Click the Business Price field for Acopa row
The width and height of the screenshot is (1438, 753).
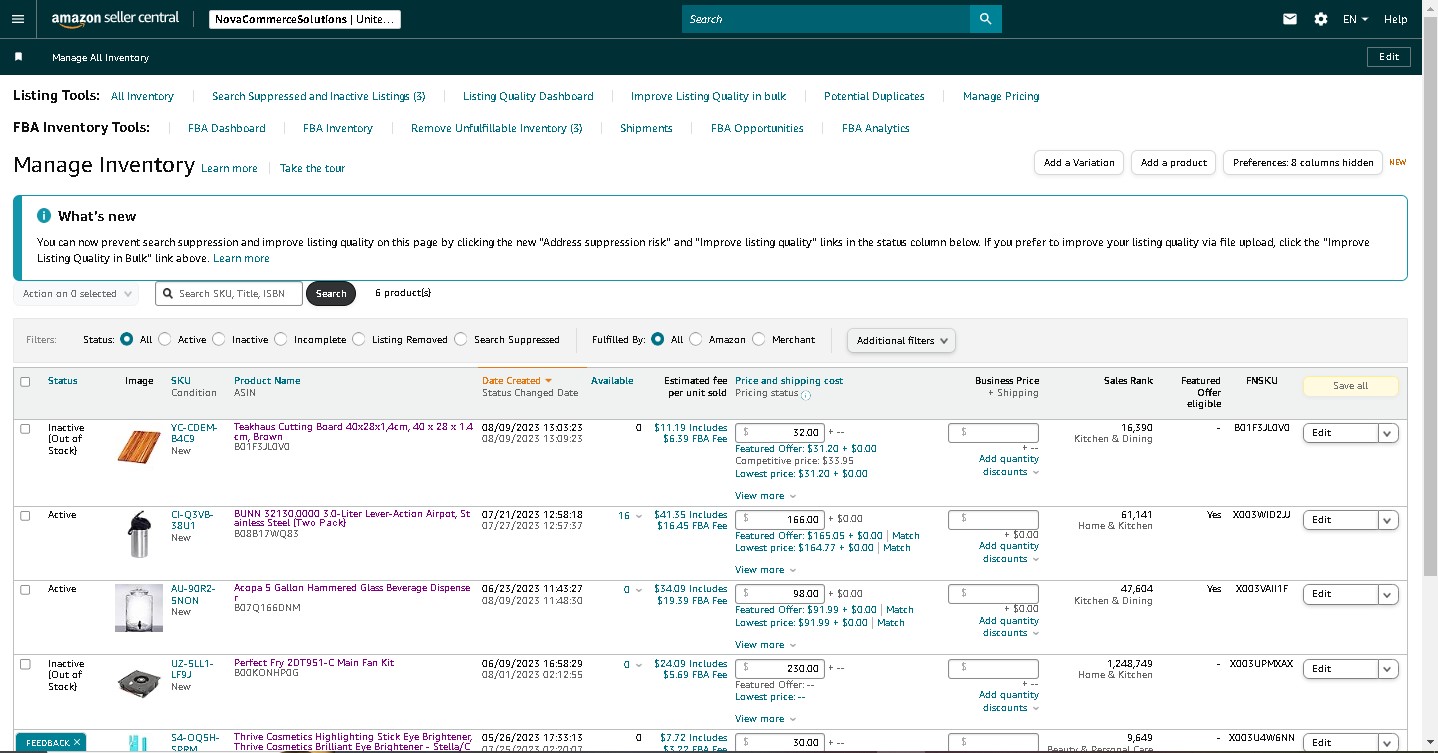[993, 594]
